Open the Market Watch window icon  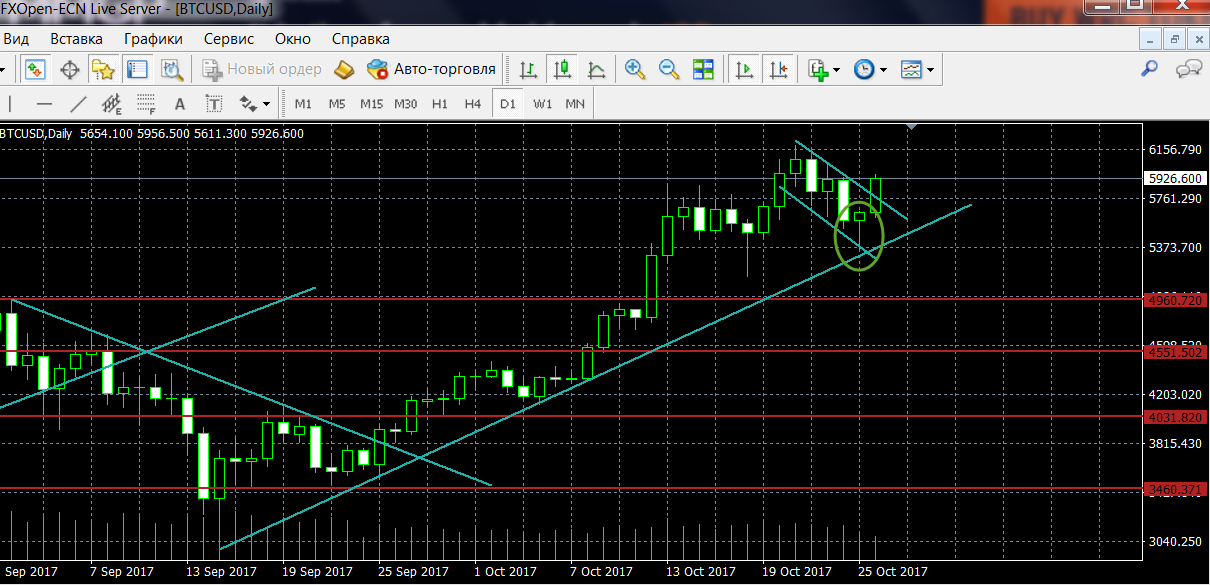coord(37,69)
